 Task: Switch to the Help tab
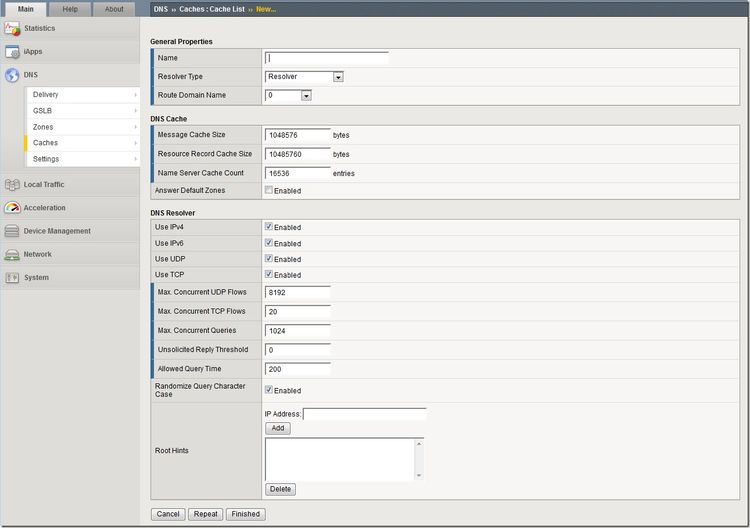click(x=70, y=9)
